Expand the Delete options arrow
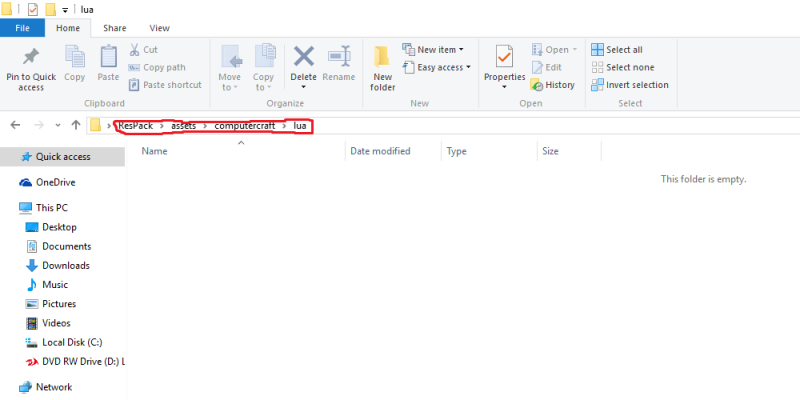800x400 pixels. click(x=304, y=87)
